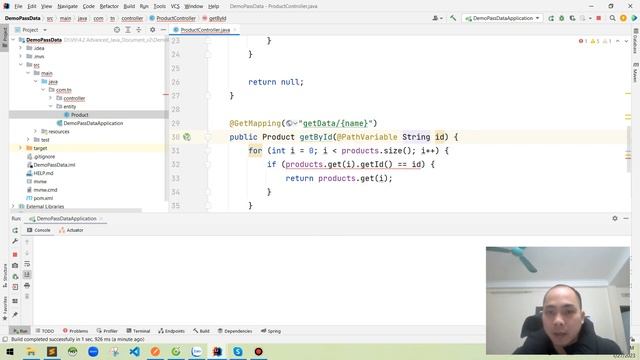Open DemoPassDataApplication run configuration dropdown
The height and width of the screenshot is (360, 640).
(x=502, y=18)
